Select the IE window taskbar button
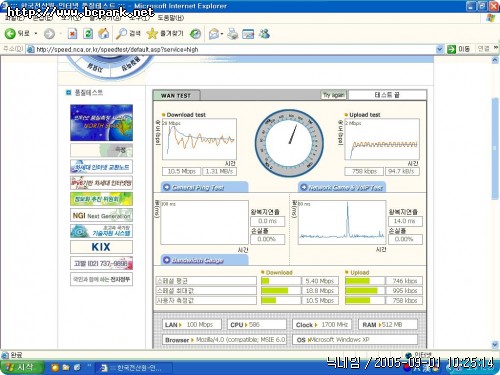The height and width of the screenshot is (375, 500). pos(134,368)
